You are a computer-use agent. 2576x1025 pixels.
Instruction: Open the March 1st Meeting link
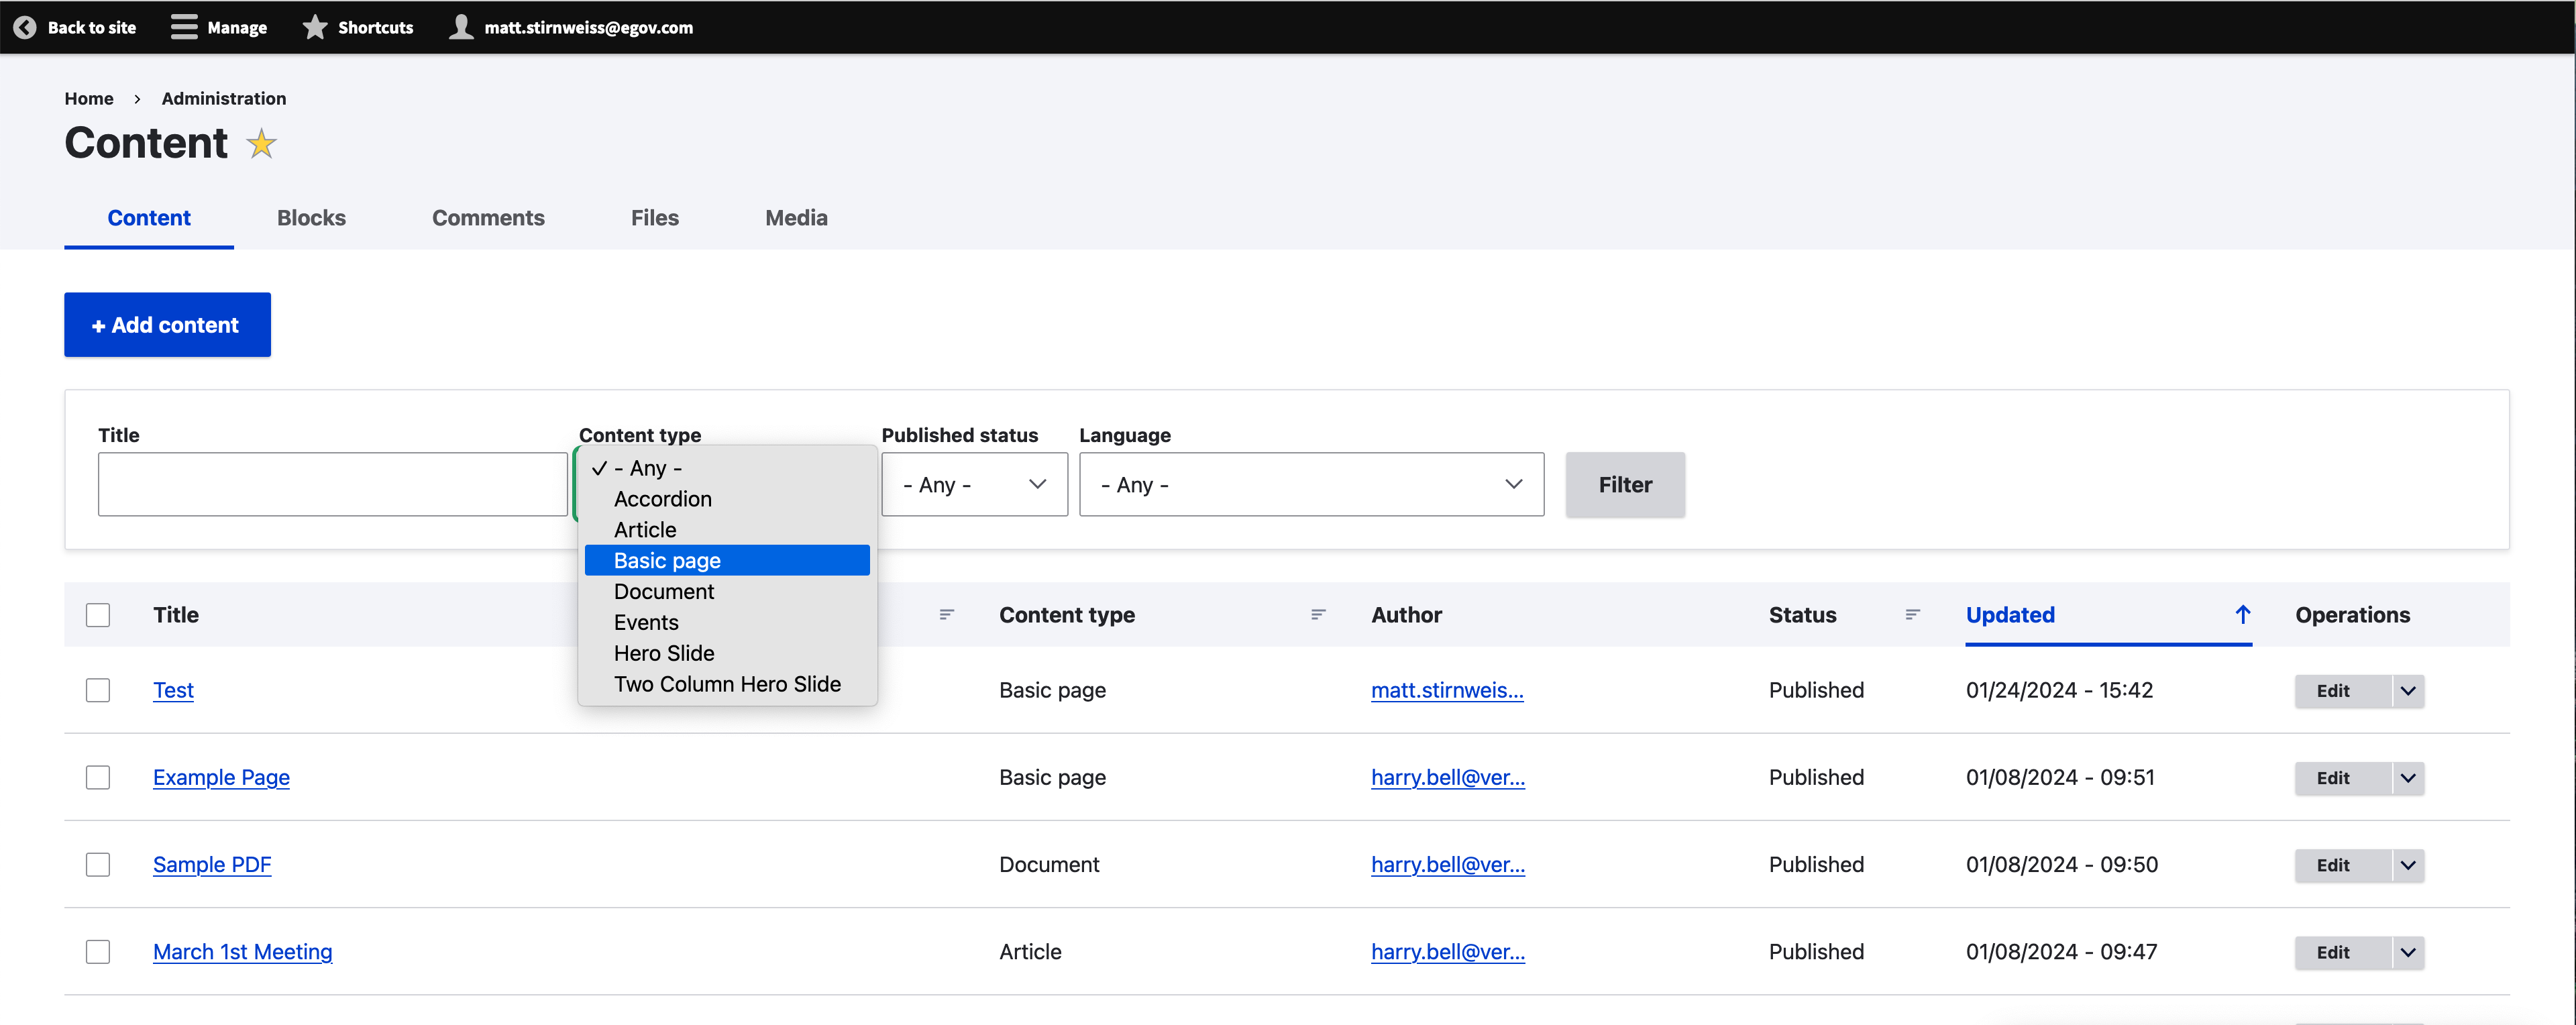[242, 951]
